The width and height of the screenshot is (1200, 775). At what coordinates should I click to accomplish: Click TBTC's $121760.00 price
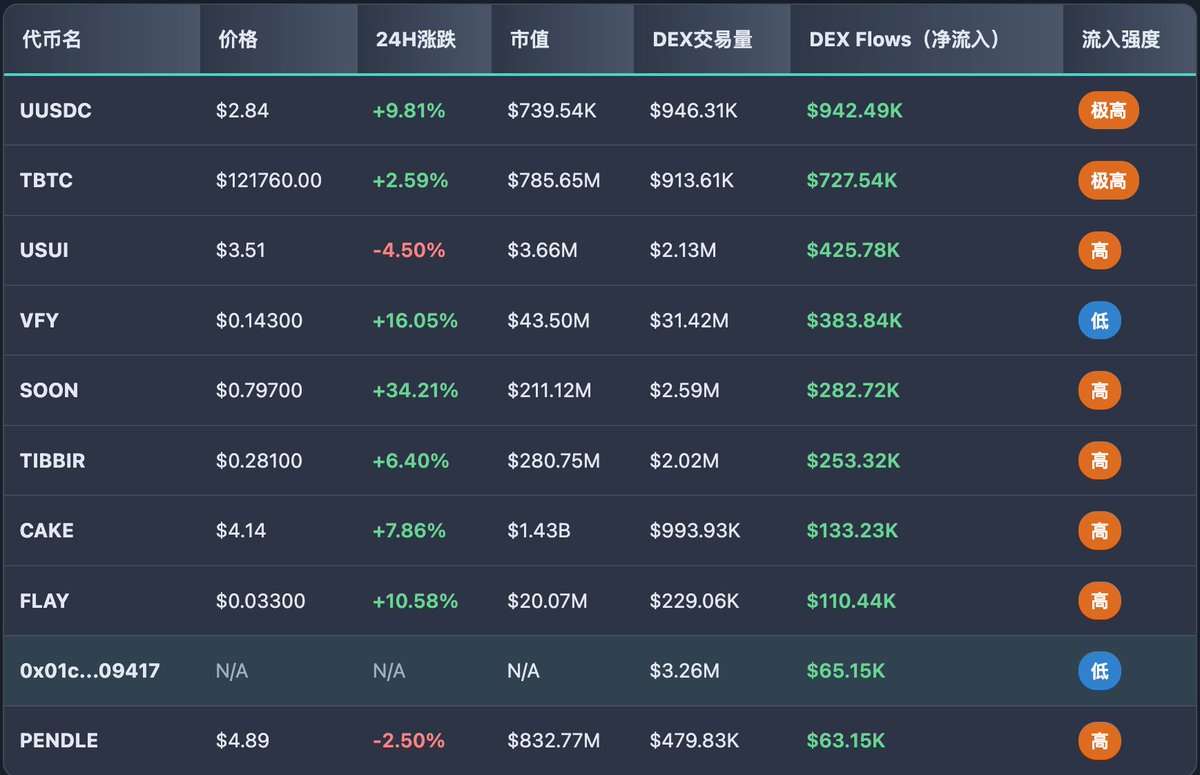point(269,181)
